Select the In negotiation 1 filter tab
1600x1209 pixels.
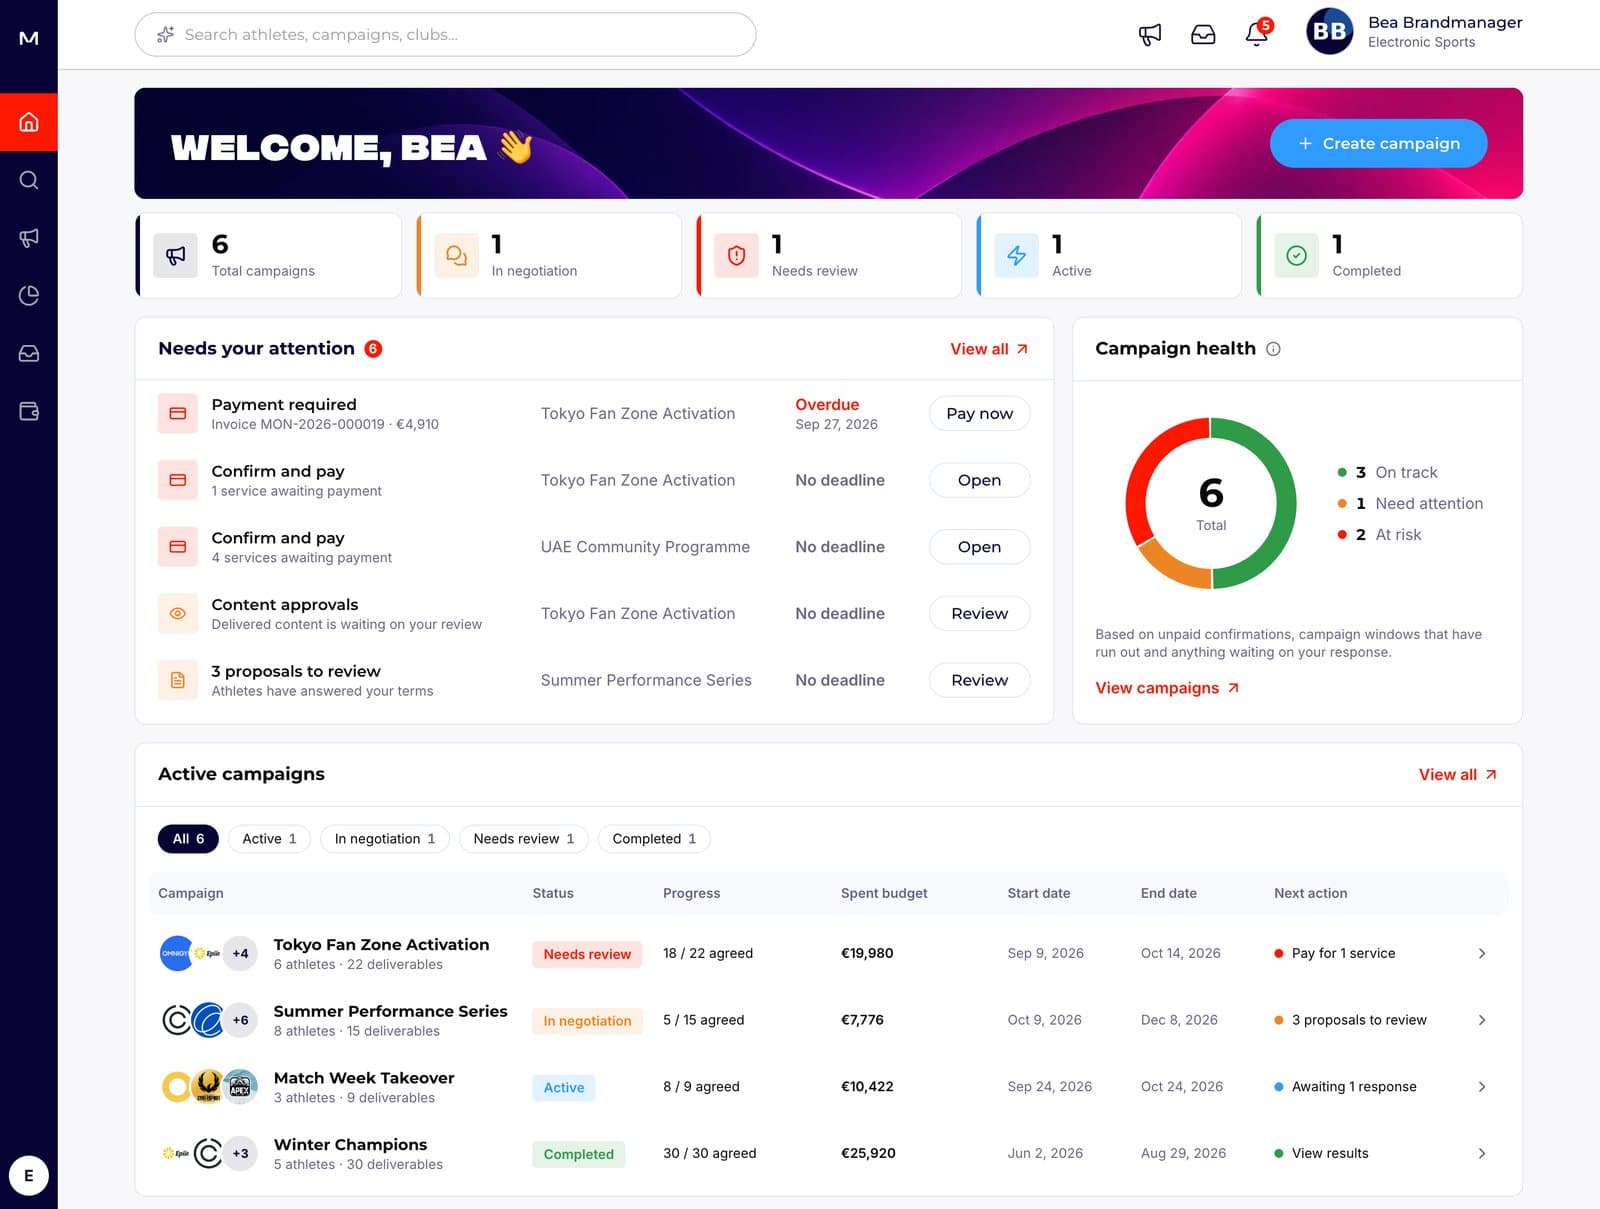coord(385,839)
